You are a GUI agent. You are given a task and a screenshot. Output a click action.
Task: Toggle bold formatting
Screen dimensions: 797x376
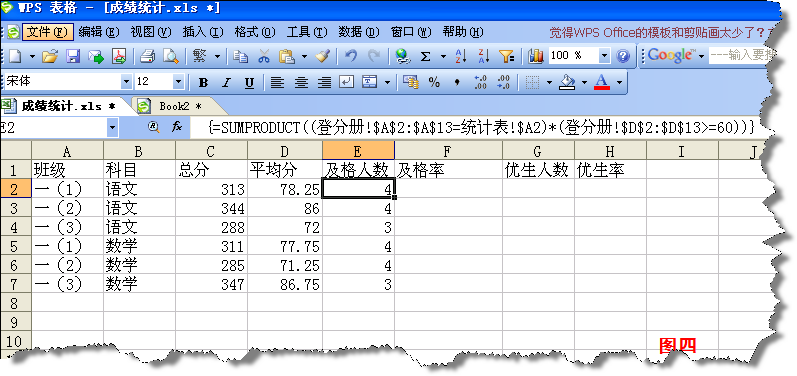pos(203,83)
